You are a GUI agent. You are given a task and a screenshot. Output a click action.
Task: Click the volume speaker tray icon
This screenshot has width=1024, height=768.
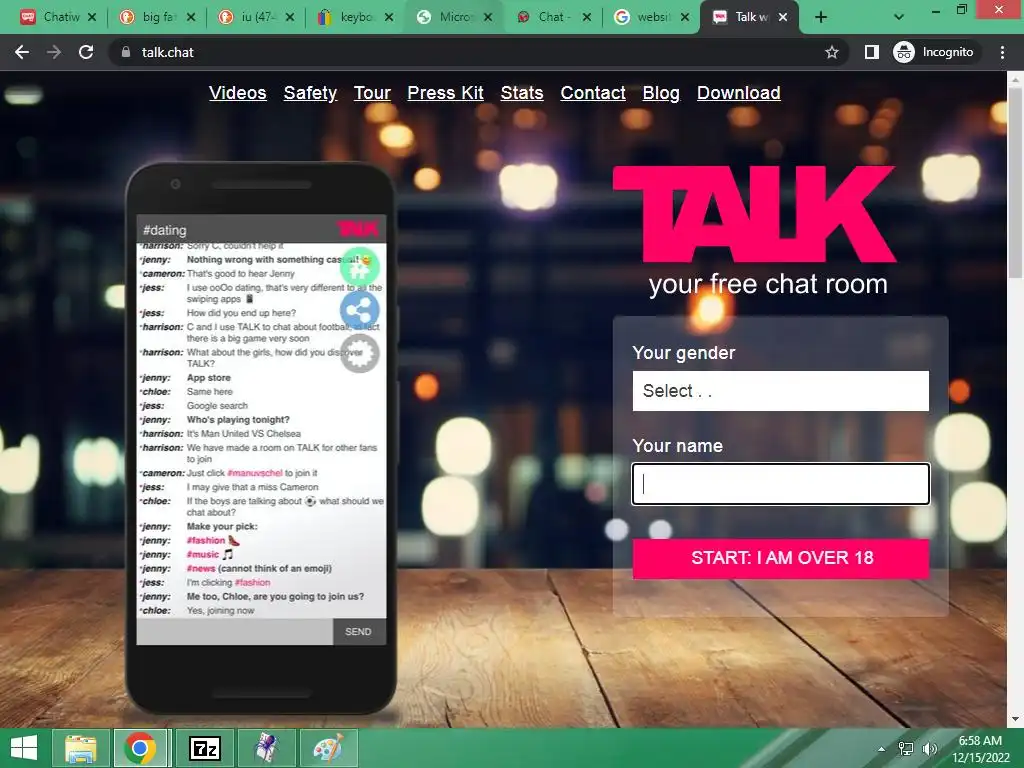pyautogui.click(x=929, y=749)
